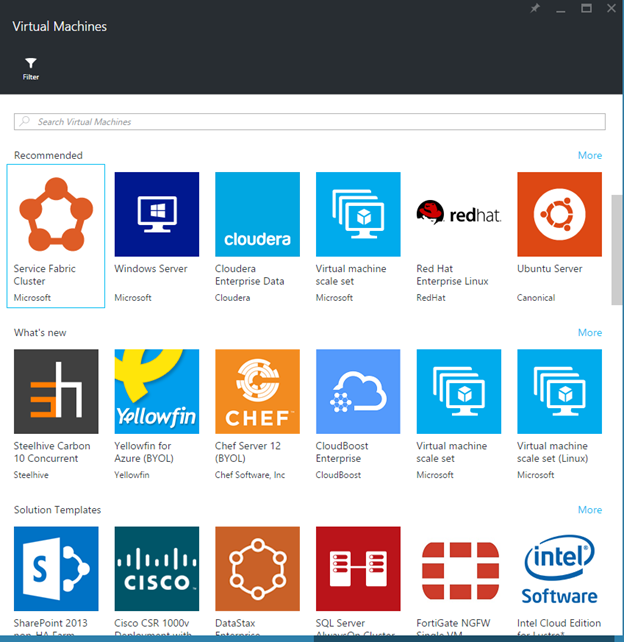Click the 'Cloudera Enterprise Data' title
This screenshot has height=642, width=624.
249,275
